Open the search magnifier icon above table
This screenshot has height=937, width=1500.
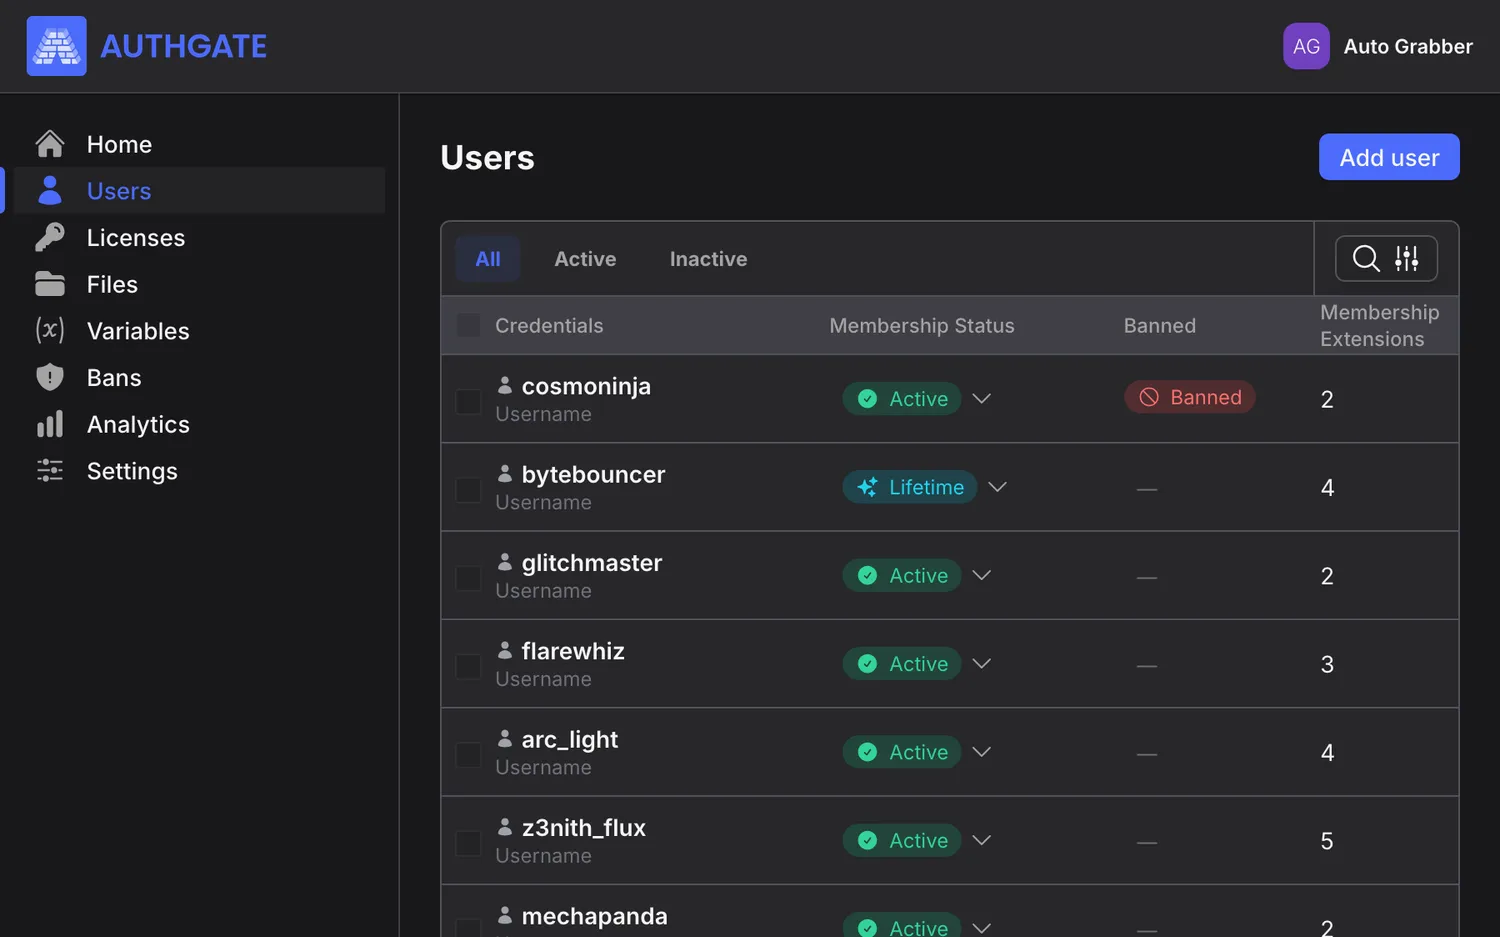(x=1366, y=258)
